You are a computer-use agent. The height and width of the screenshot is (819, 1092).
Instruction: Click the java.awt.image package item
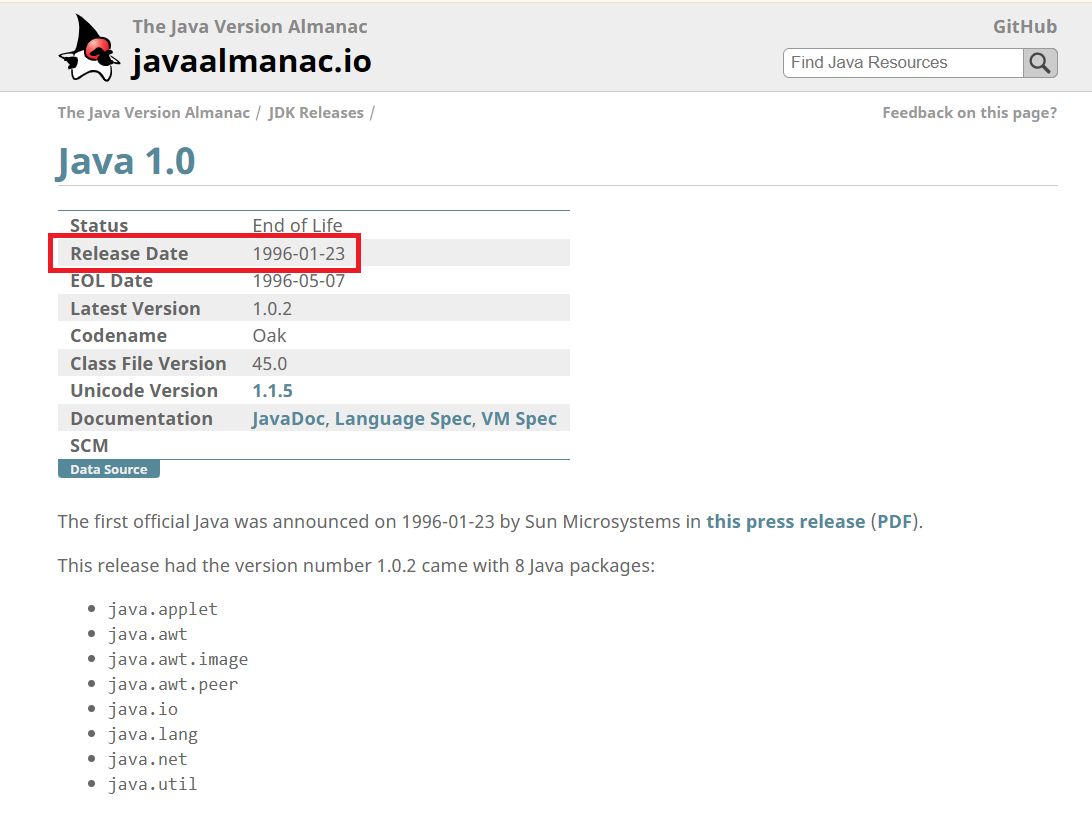(x=178, y=660)
